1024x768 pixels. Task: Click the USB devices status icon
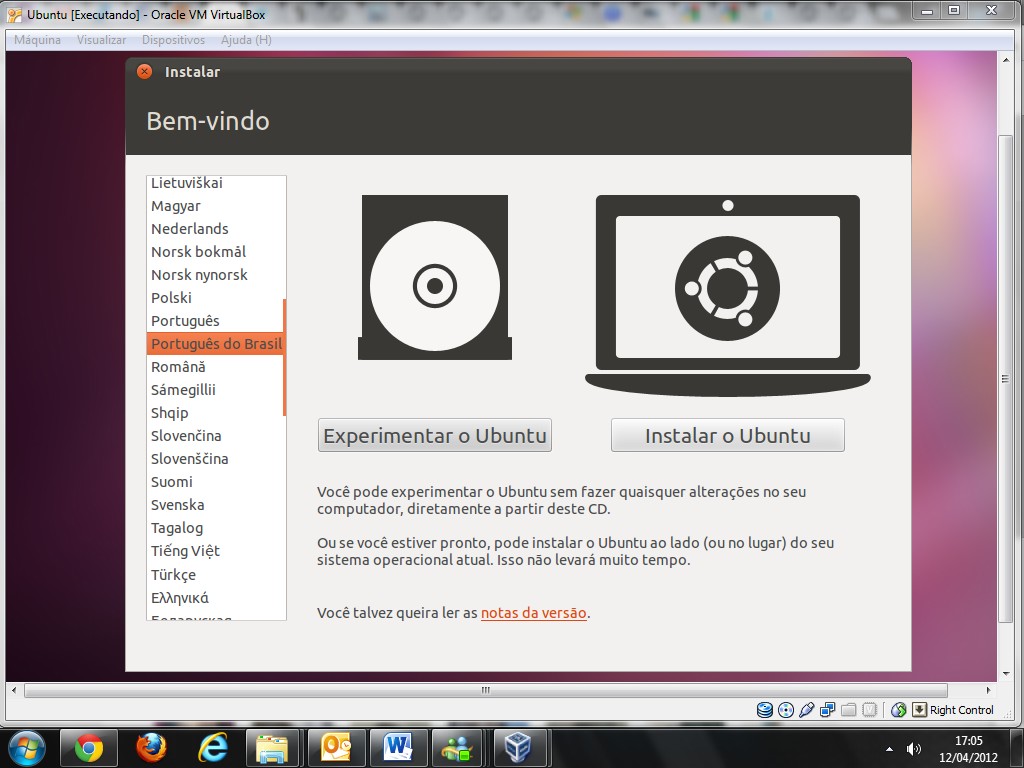pyautogui.click(x=807, y=710)
